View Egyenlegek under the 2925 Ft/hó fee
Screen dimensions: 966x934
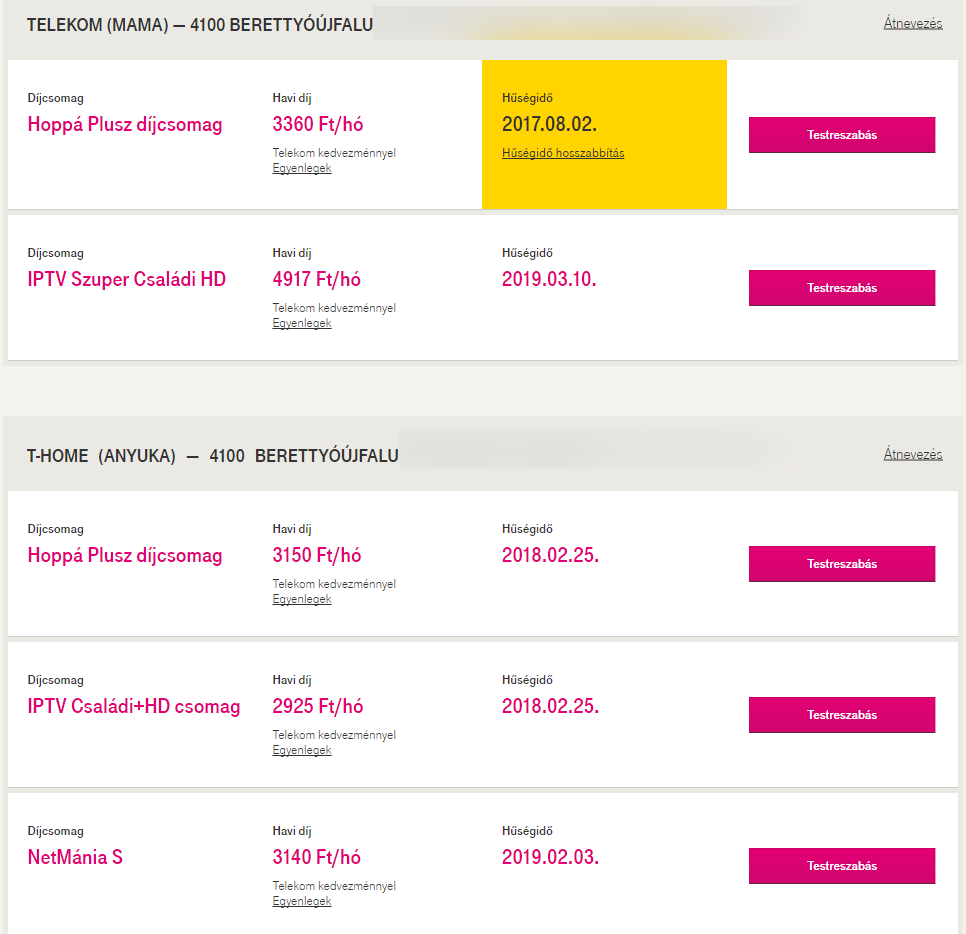click(x=302, y=750)
